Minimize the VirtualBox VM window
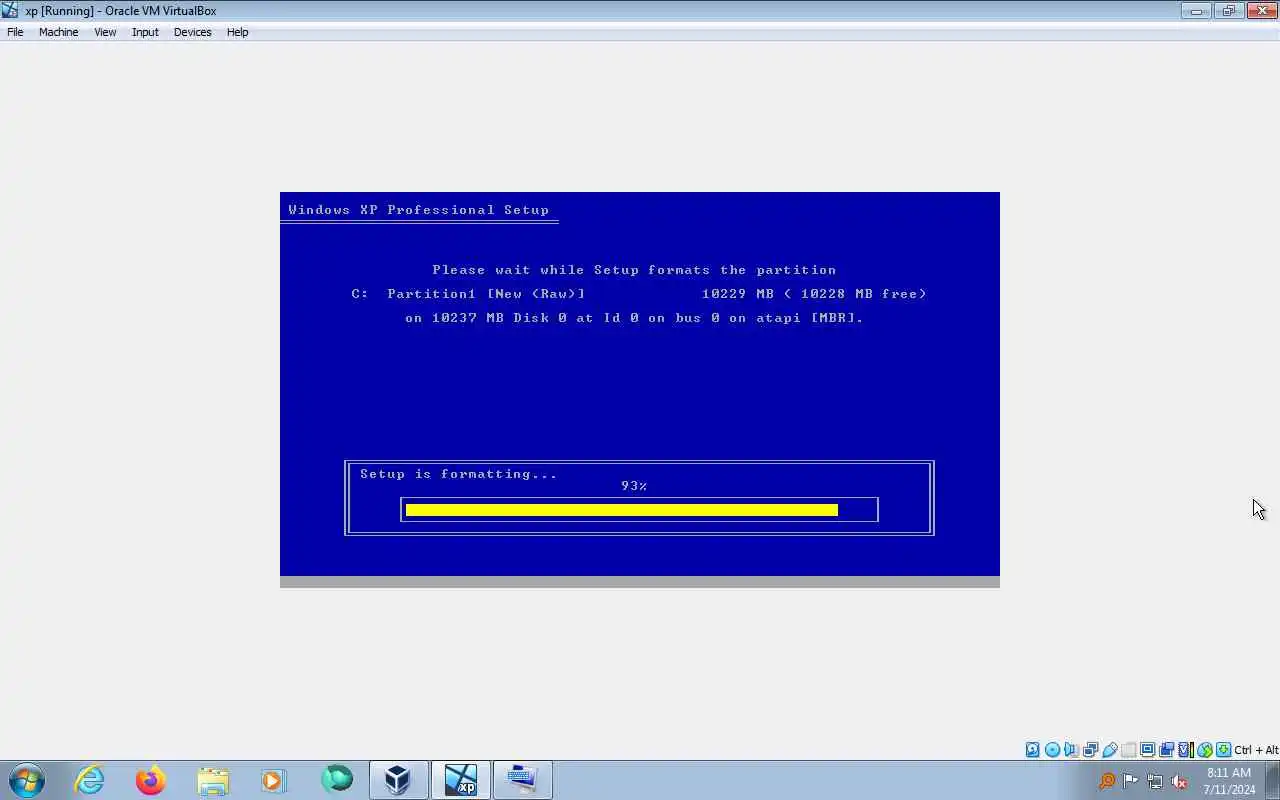This screenshot has height=800, width=1280. (x=1196, y=11)
